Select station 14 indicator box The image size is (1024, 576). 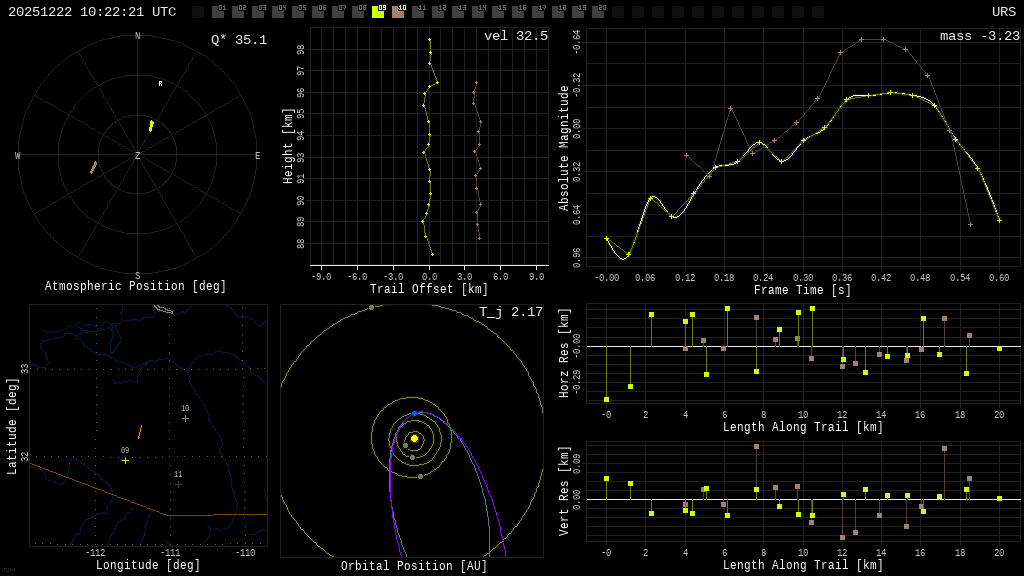478,12
